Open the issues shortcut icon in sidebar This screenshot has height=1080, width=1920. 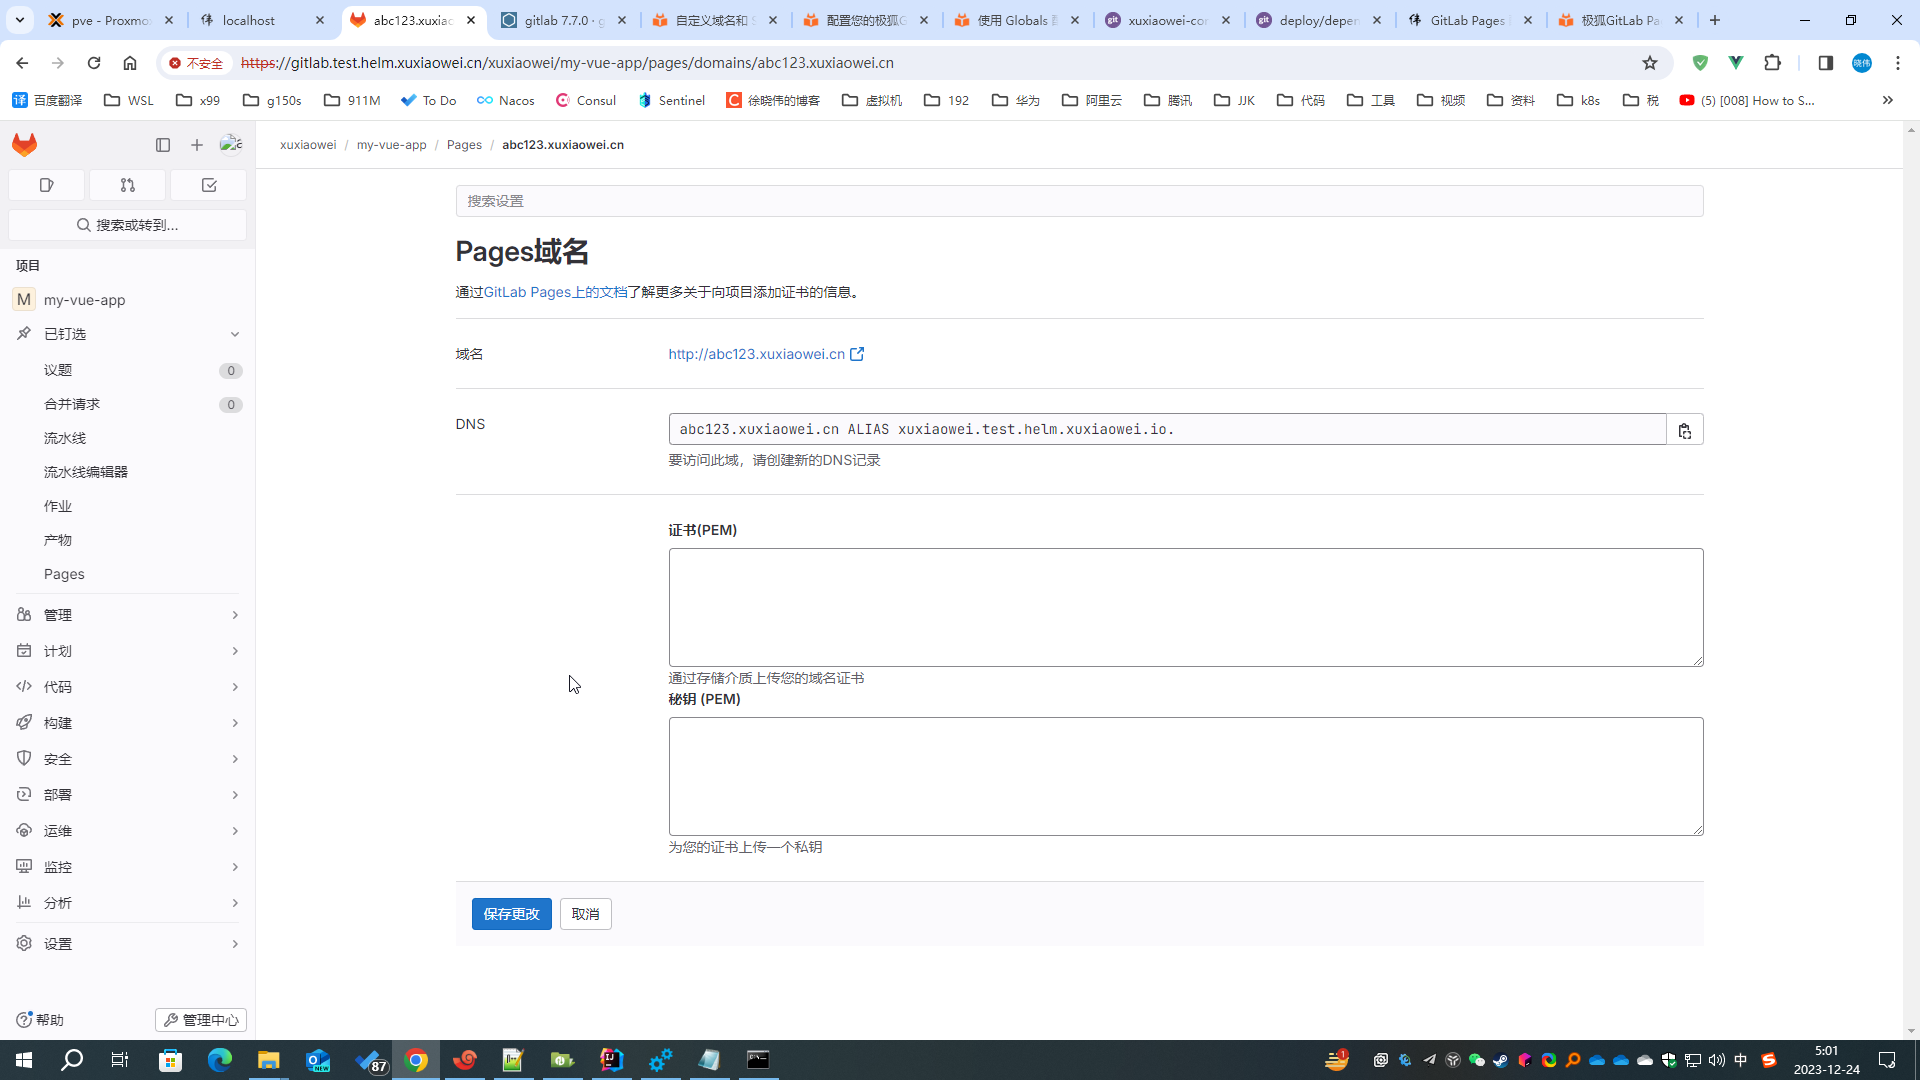point(47,185)
